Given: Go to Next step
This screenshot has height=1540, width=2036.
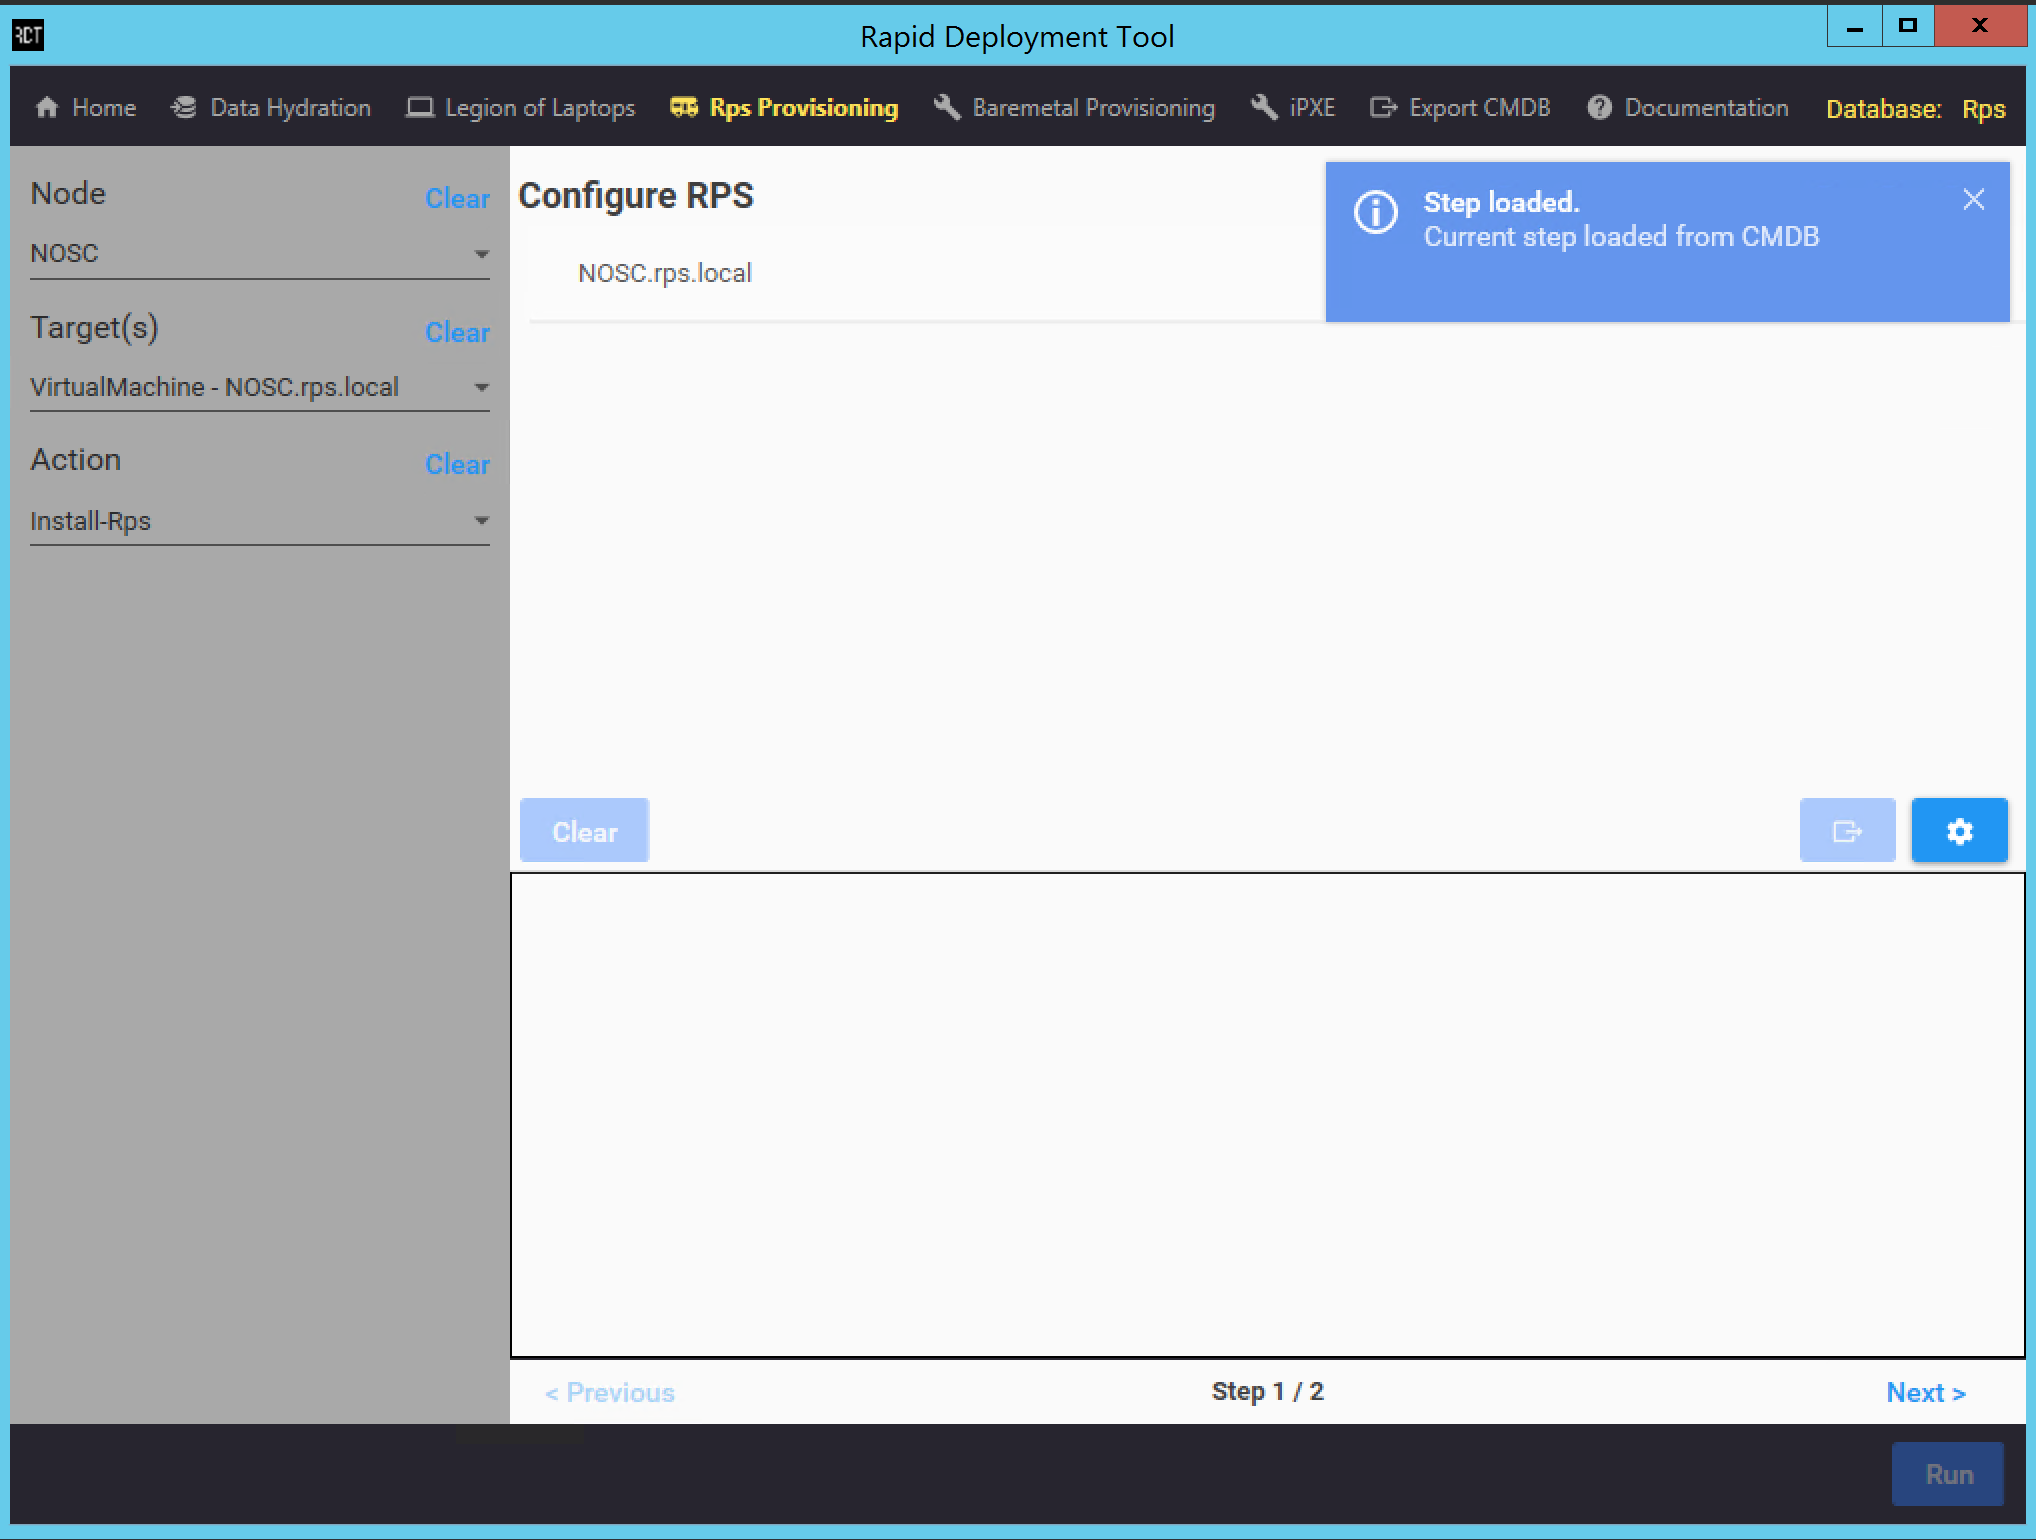Looking at the screenshot, I should [x=1926, y=1392].
